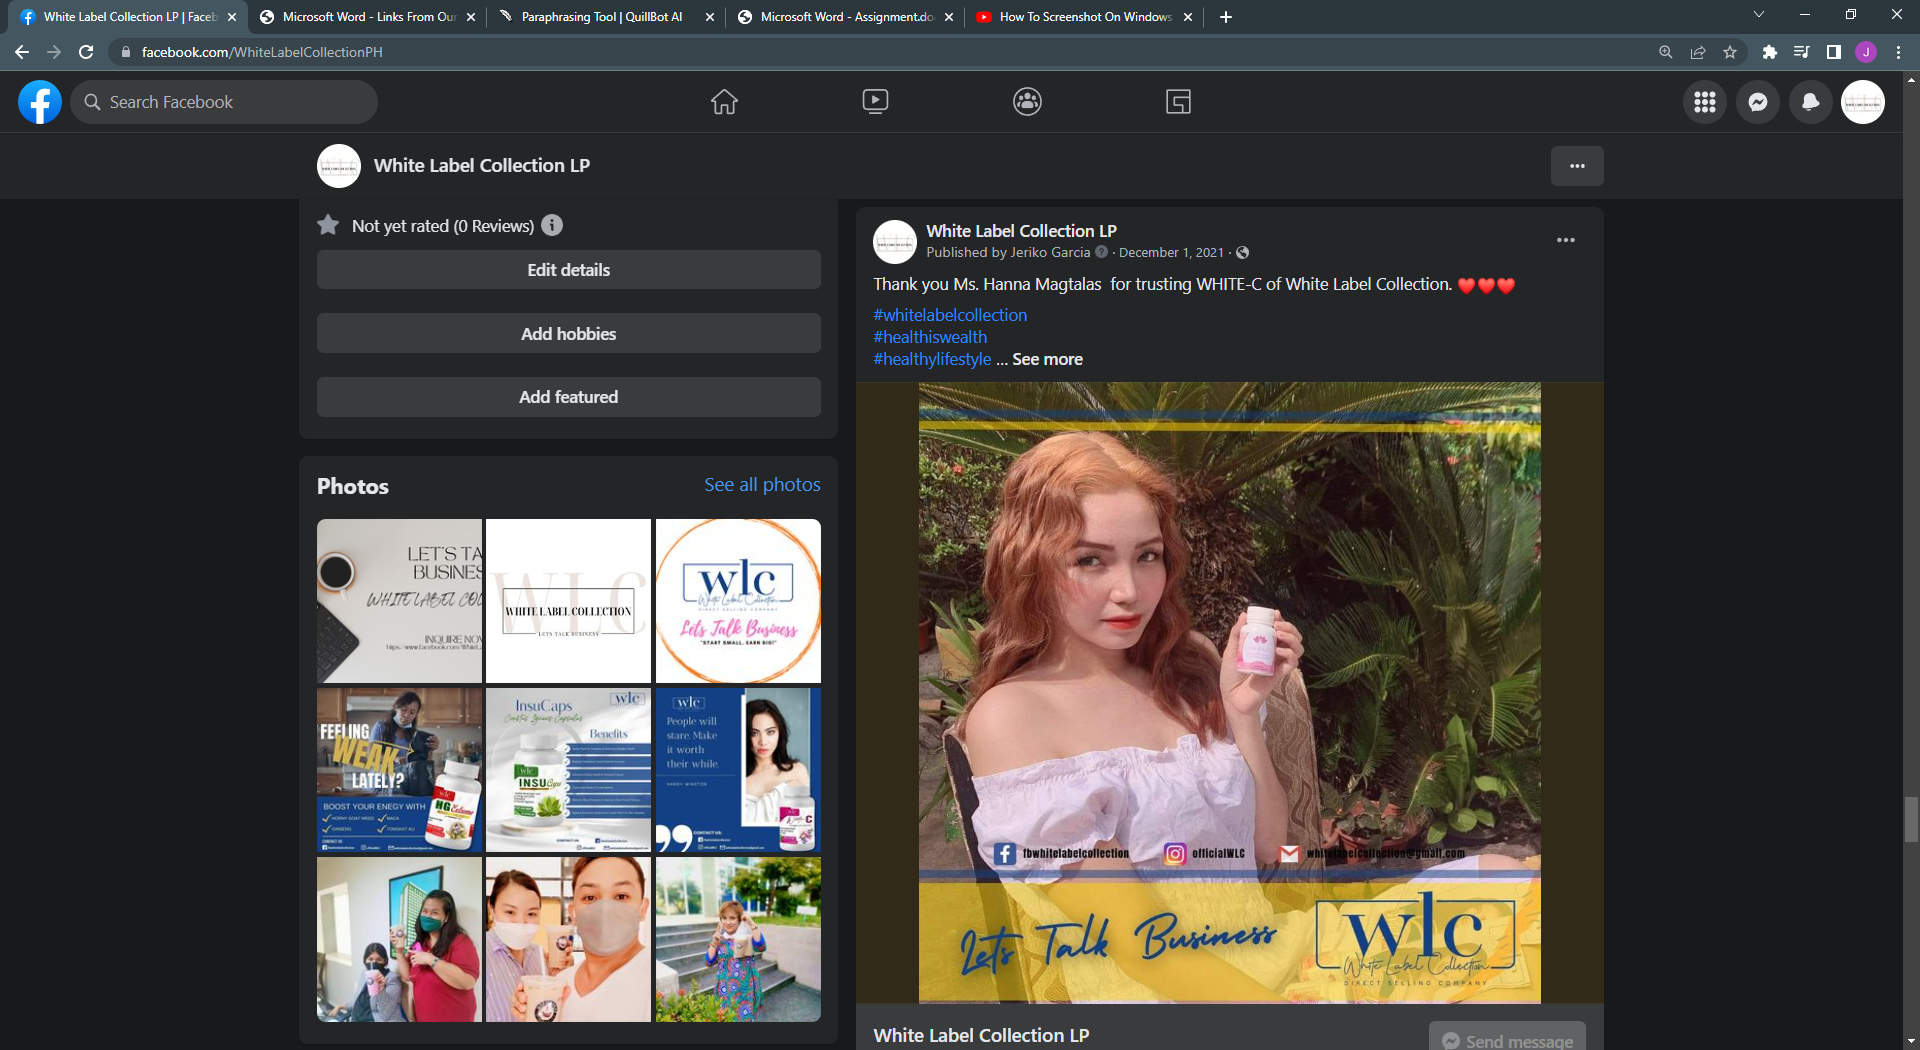Open the Chrome Extensions puzzle icon
Screen dimensions: 1920x1050
[x=1769, y=52]
